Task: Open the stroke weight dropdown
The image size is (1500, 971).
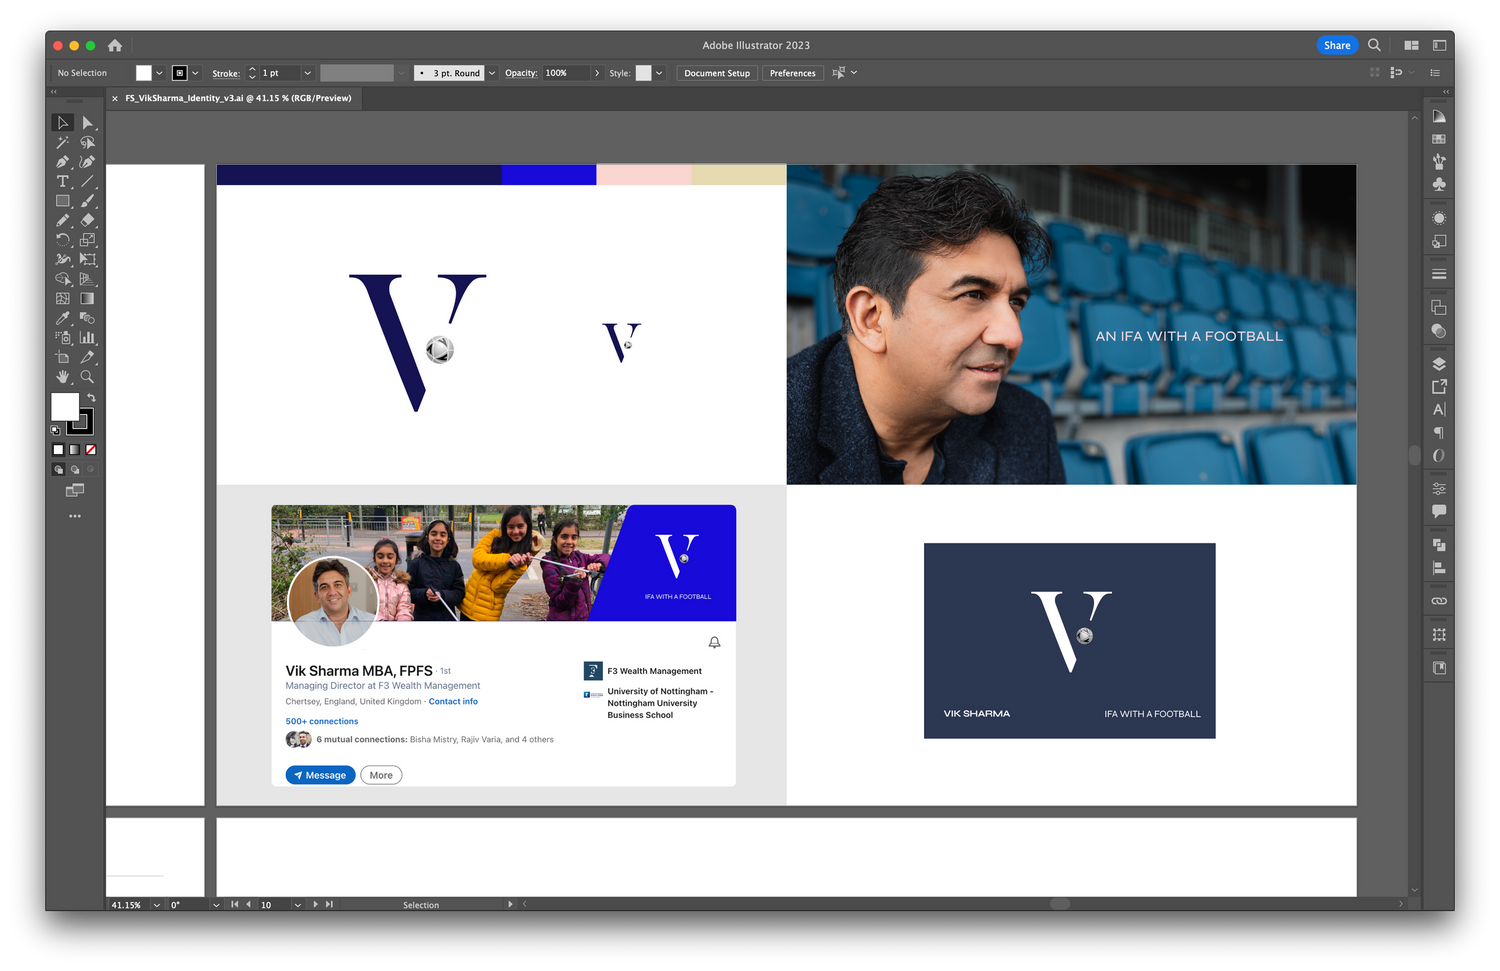Action: (307, 73)
